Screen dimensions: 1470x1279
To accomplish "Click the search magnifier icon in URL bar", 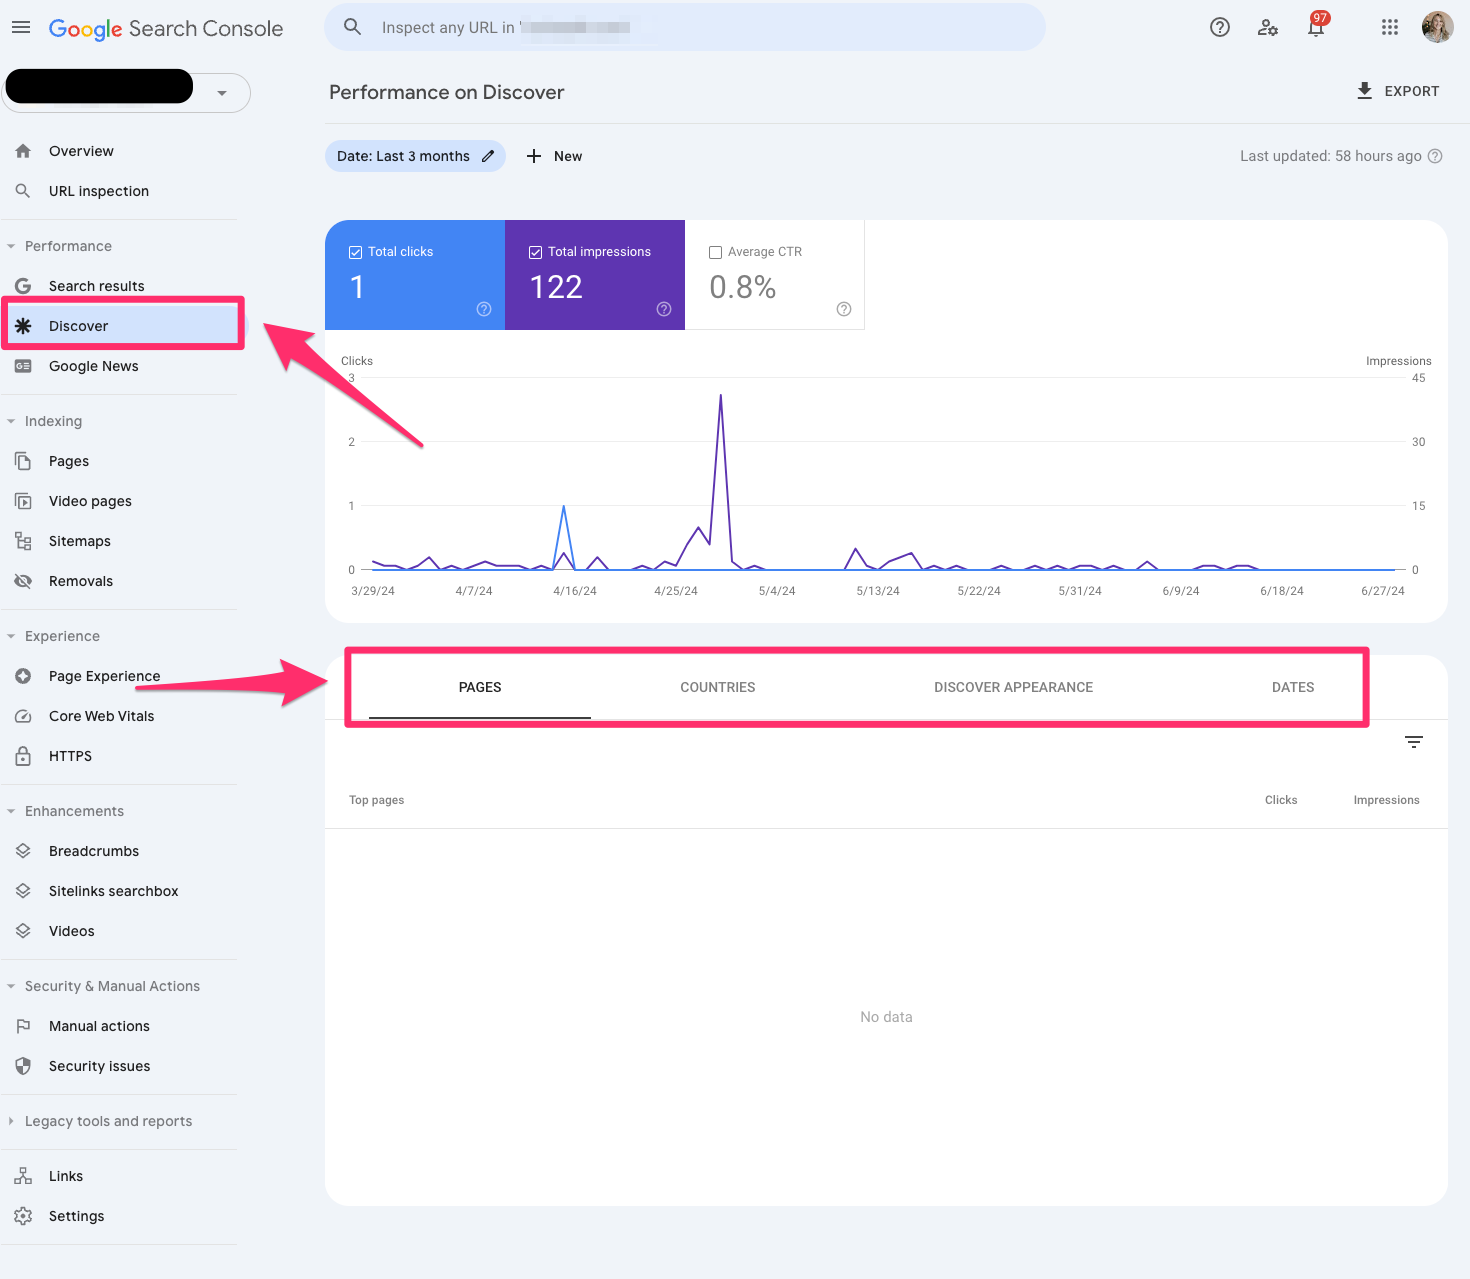I will click(x=353, y=27).
